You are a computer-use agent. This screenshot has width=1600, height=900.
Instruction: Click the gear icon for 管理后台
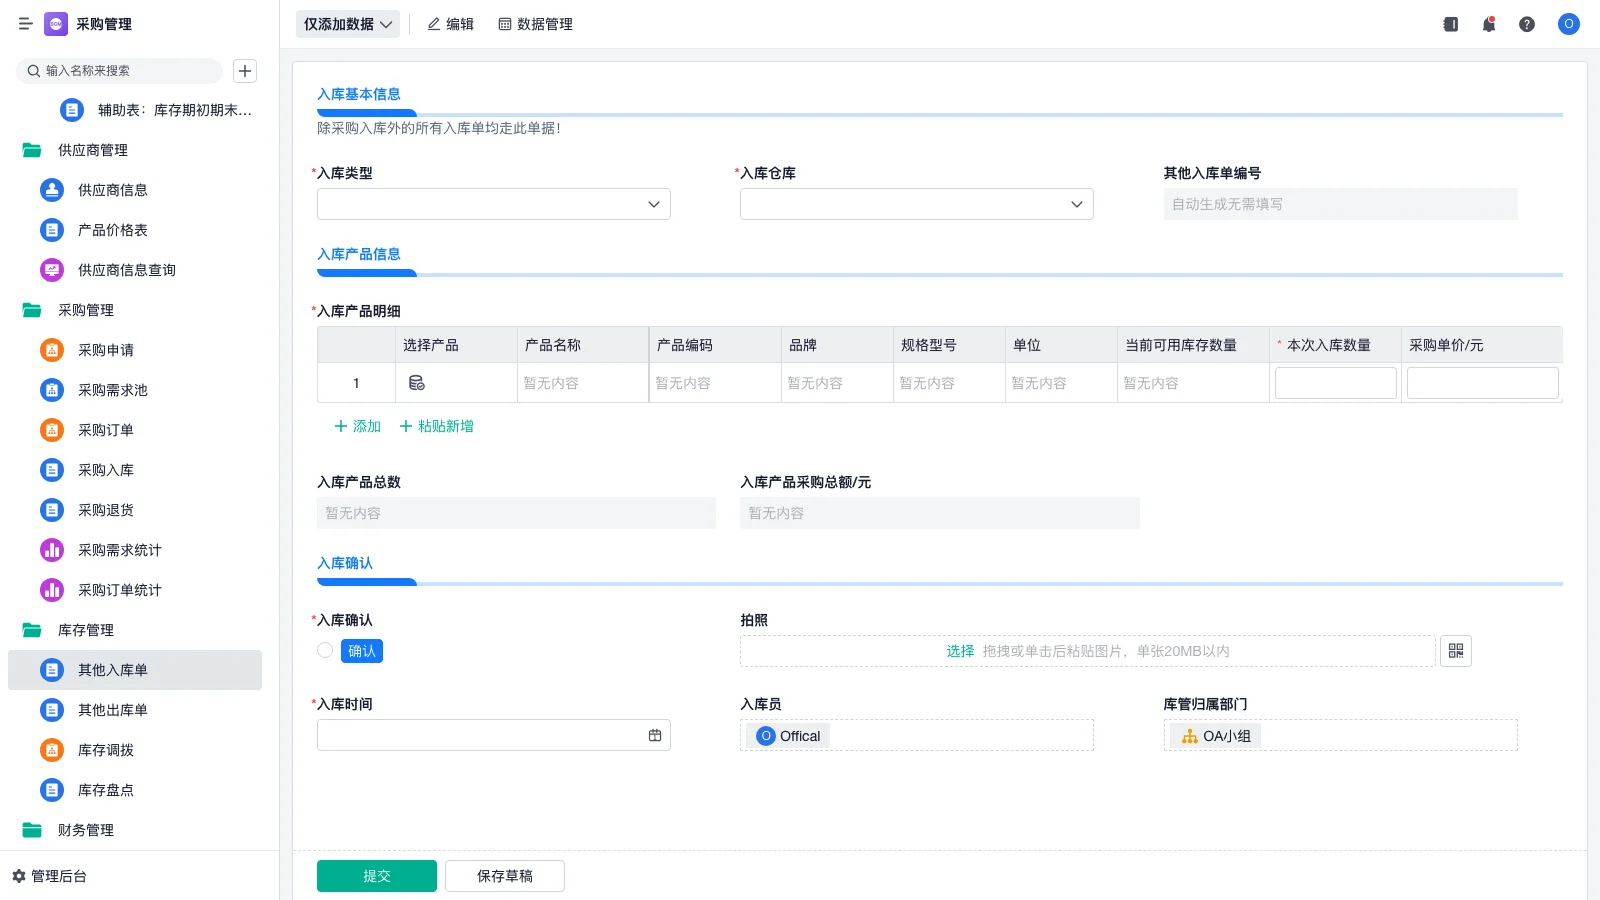[x=19, y=876]
